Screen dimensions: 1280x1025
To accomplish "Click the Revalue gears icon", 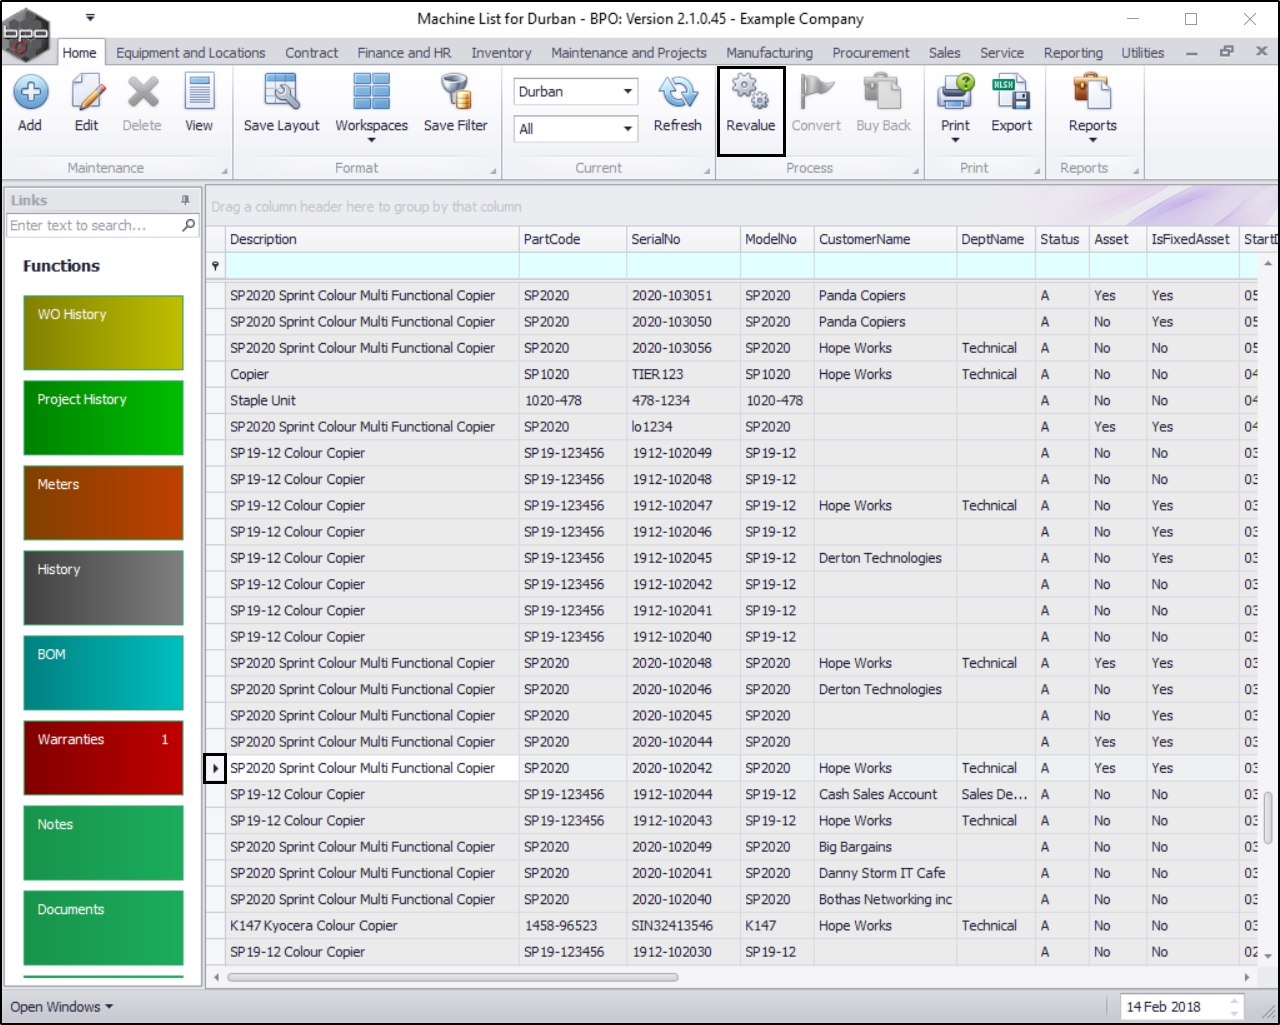I will [750, 92].
